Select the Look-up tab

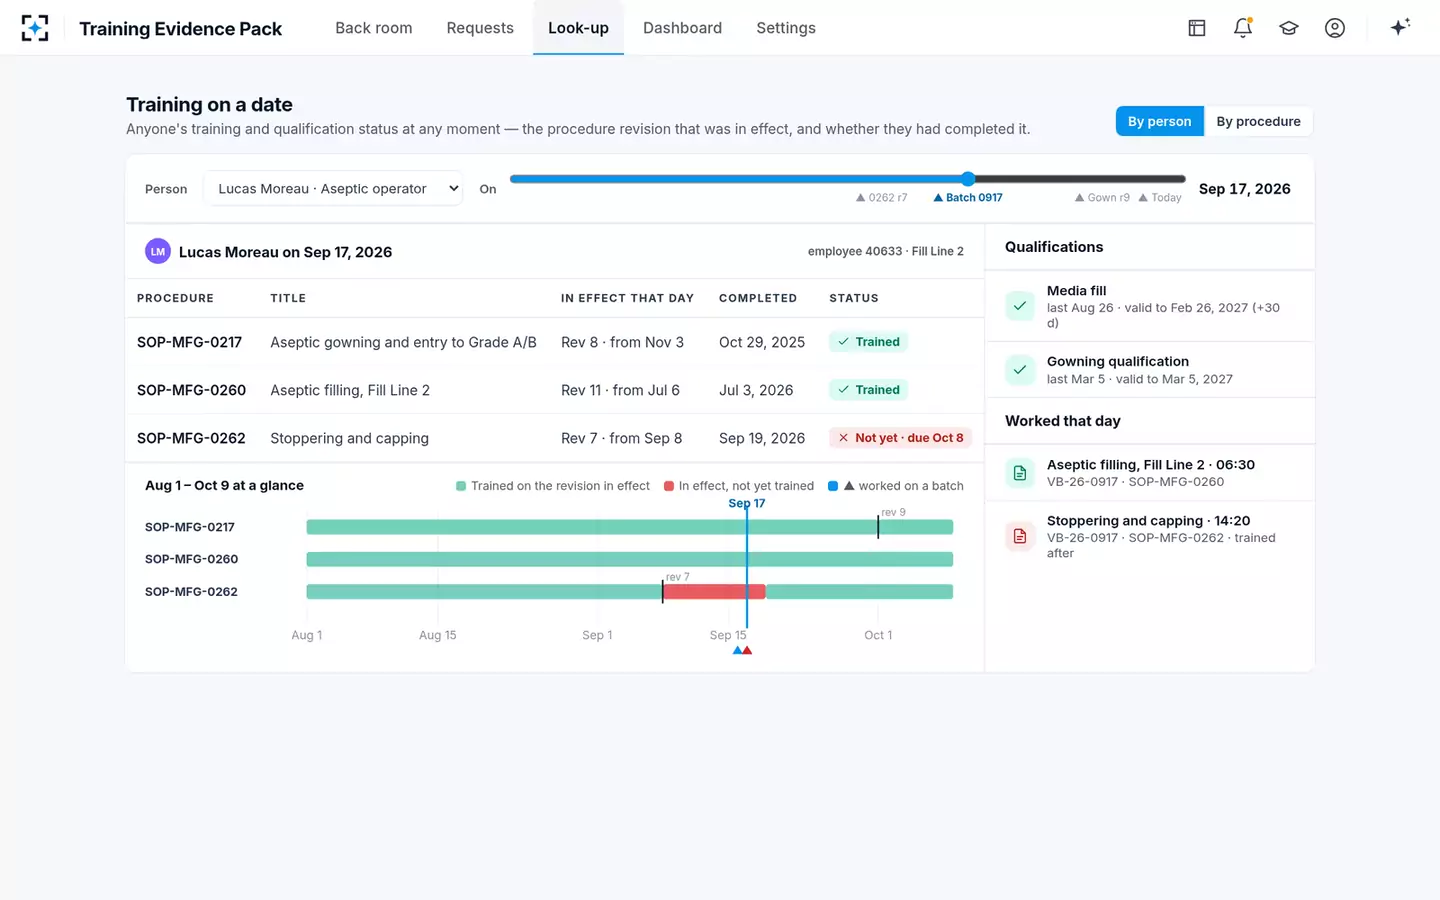[x=578, y=28]
